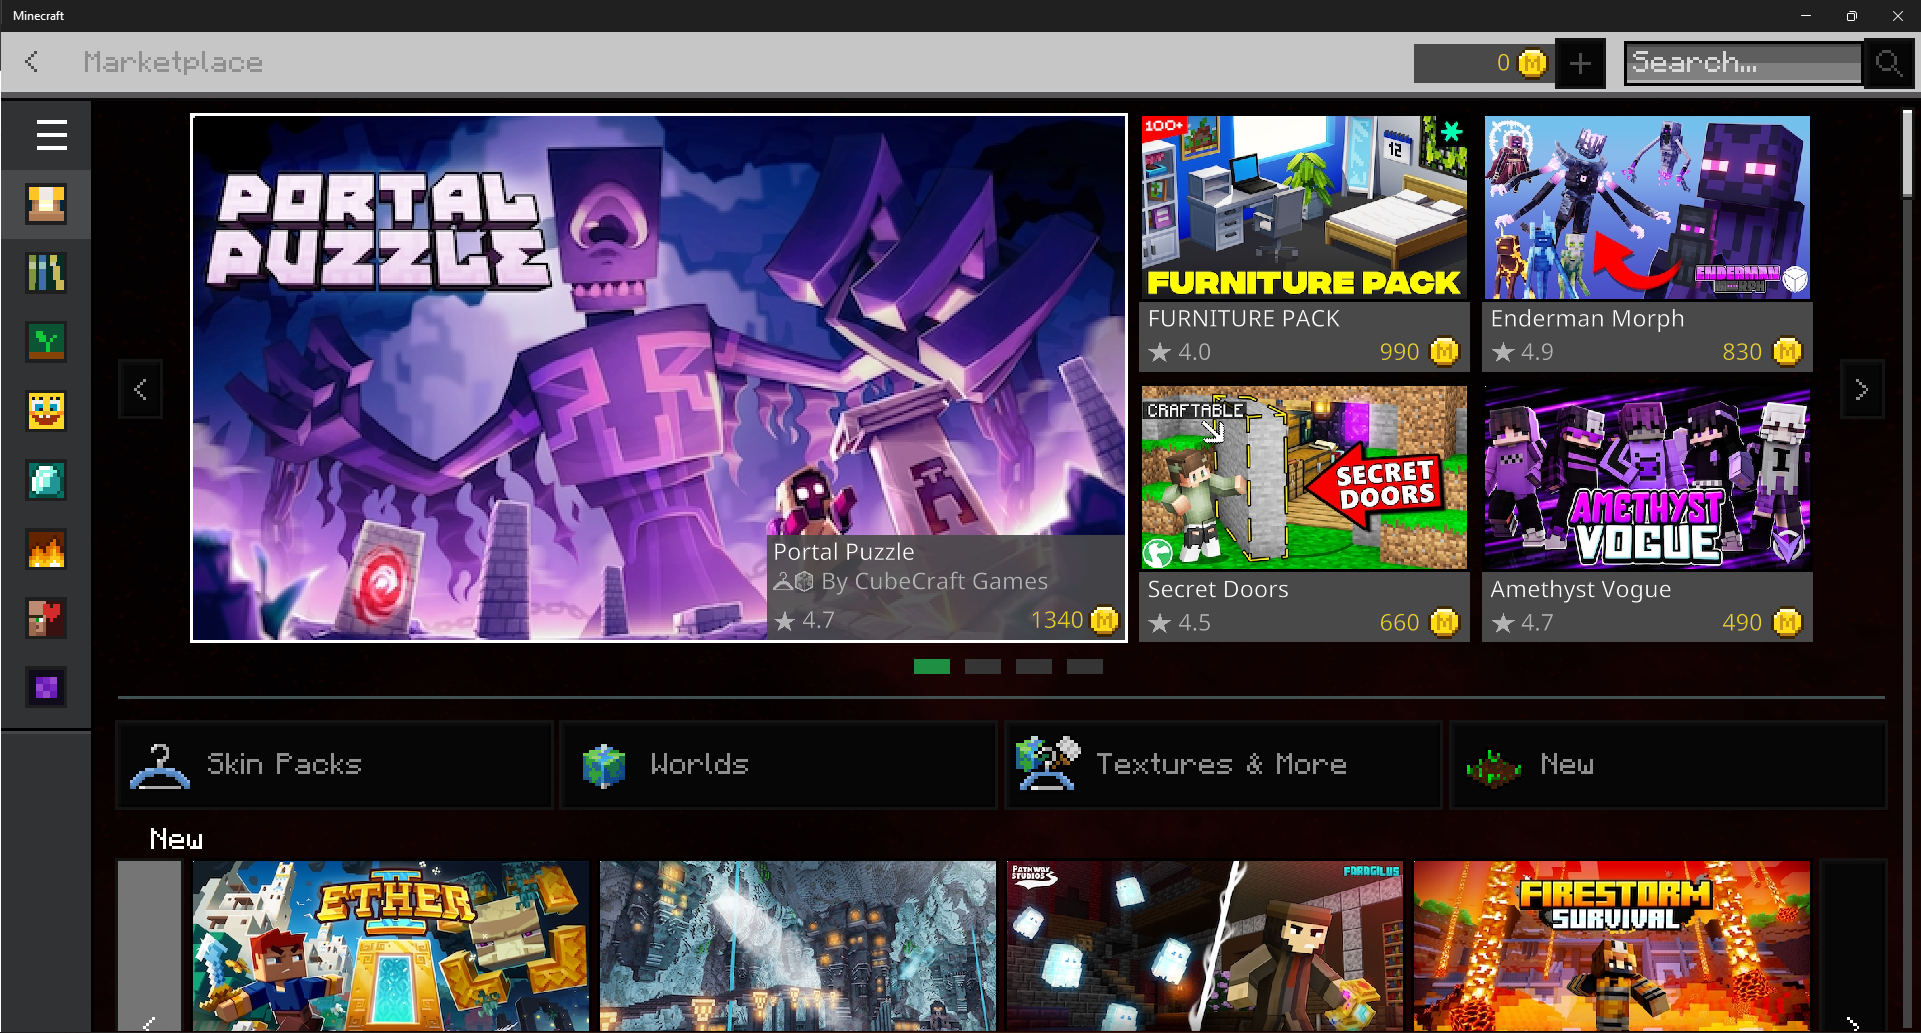Image resolution: width=1921 pixels, height=1033 pixels.
Task: Open the ghosts and lightning thumbnail
Action: tap(1205, 946)
